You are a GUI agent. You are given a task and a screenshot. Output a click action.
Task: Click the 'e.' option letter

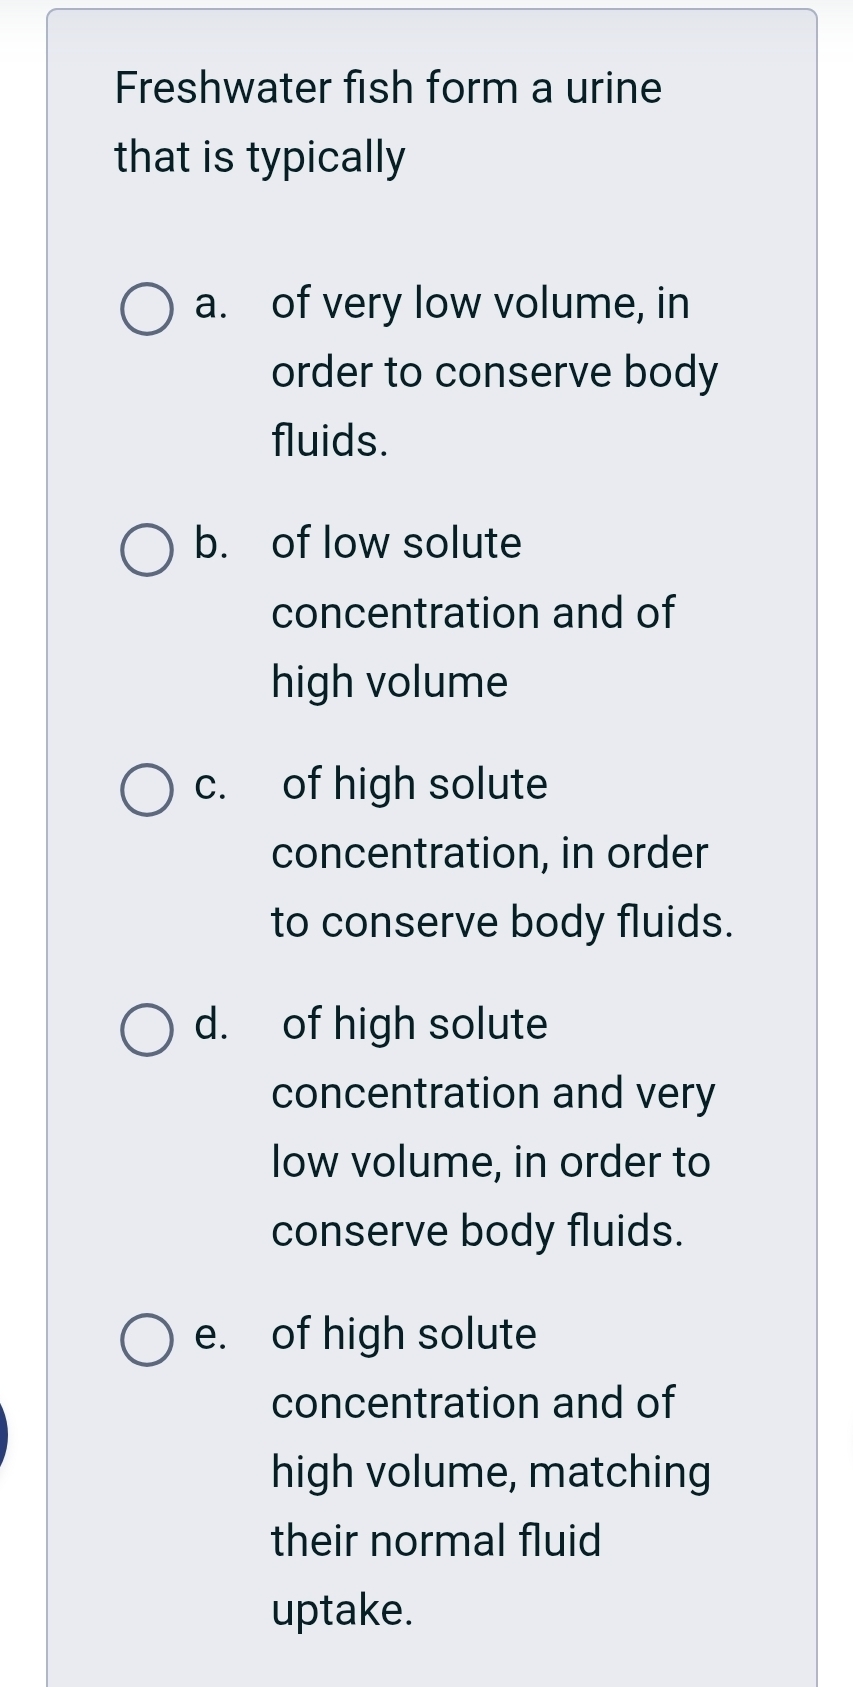211,1335
